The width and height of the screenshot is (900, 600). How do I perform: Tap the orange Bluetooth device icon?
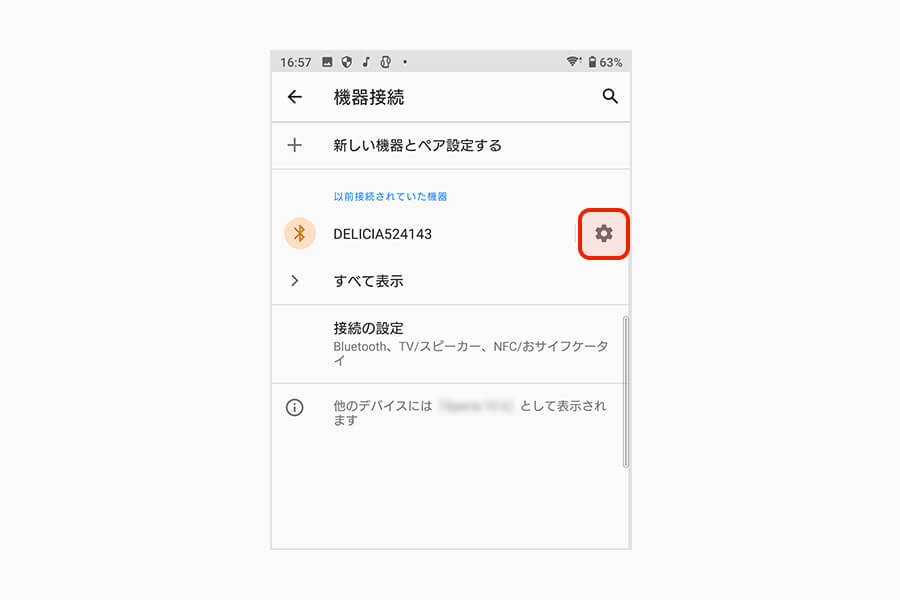300,234
